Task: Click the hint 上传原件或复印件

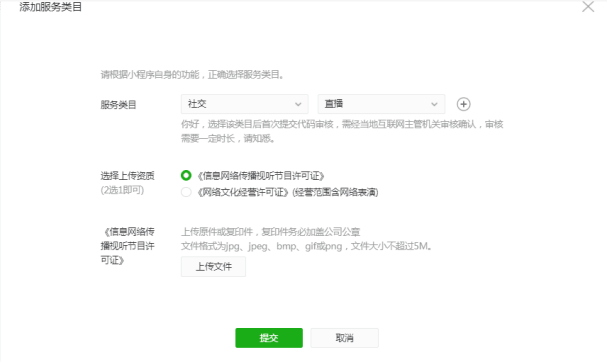Action: pyautogui.click(x=270, y=232)
